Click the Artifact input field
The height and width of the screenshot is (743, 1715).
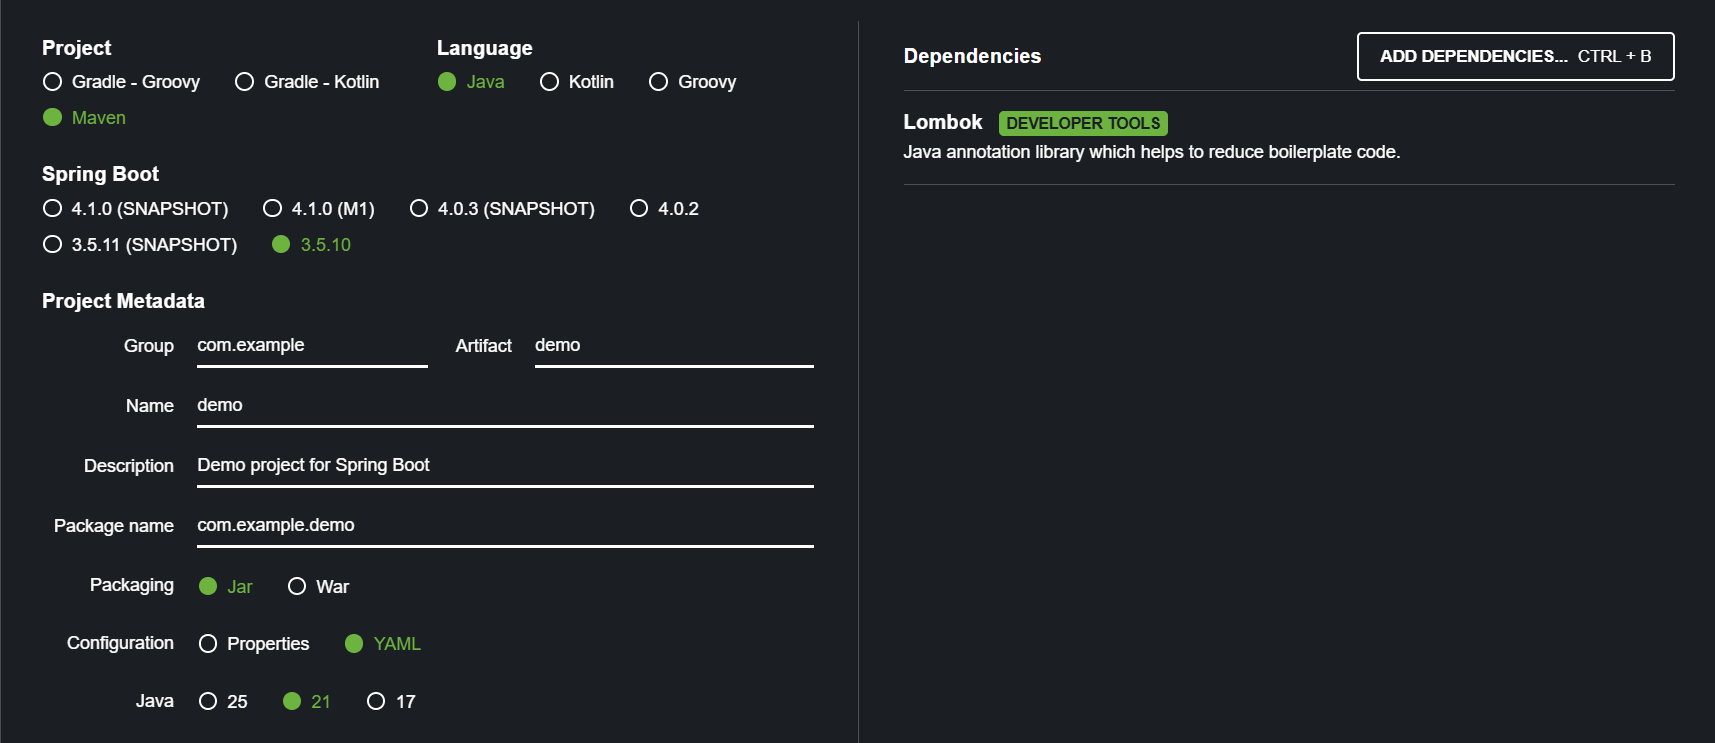(674, 346)
